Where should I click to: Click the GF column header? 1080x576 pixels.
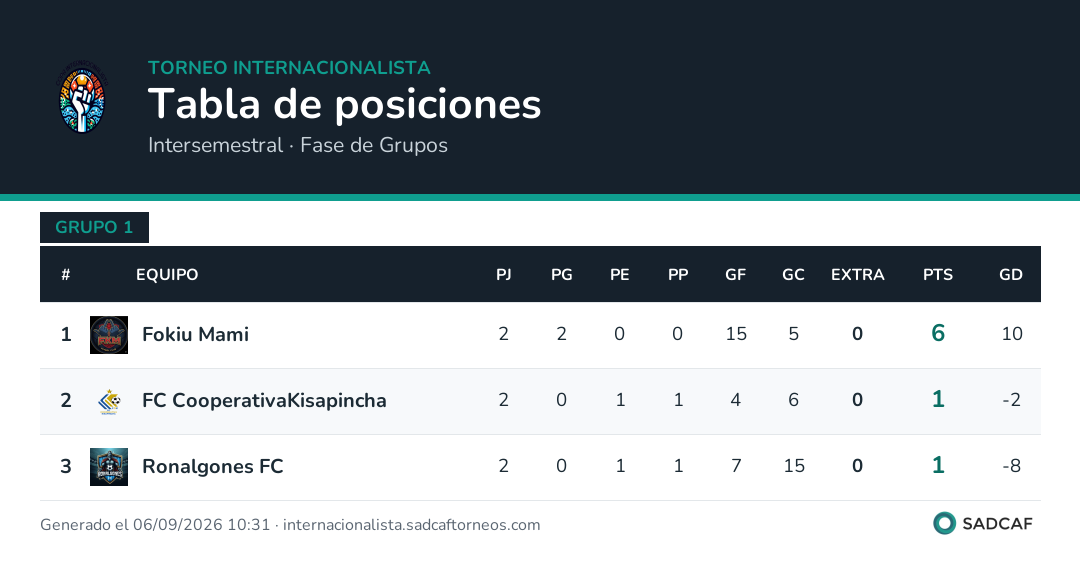(x=735, y=275)
